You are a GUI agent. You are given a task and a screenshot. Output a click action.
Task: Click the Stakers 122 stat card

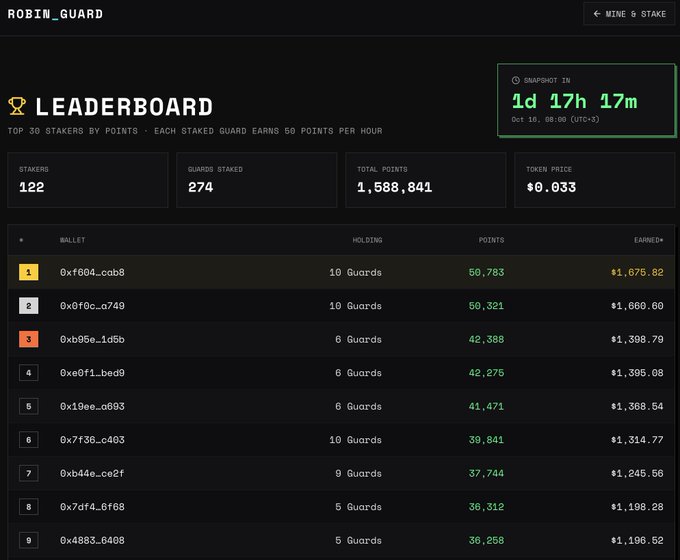coord(88,180)
